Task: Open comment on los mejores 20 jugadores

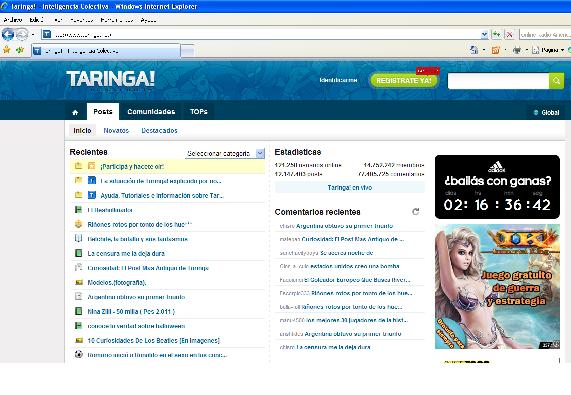Action: pos(357,320)
